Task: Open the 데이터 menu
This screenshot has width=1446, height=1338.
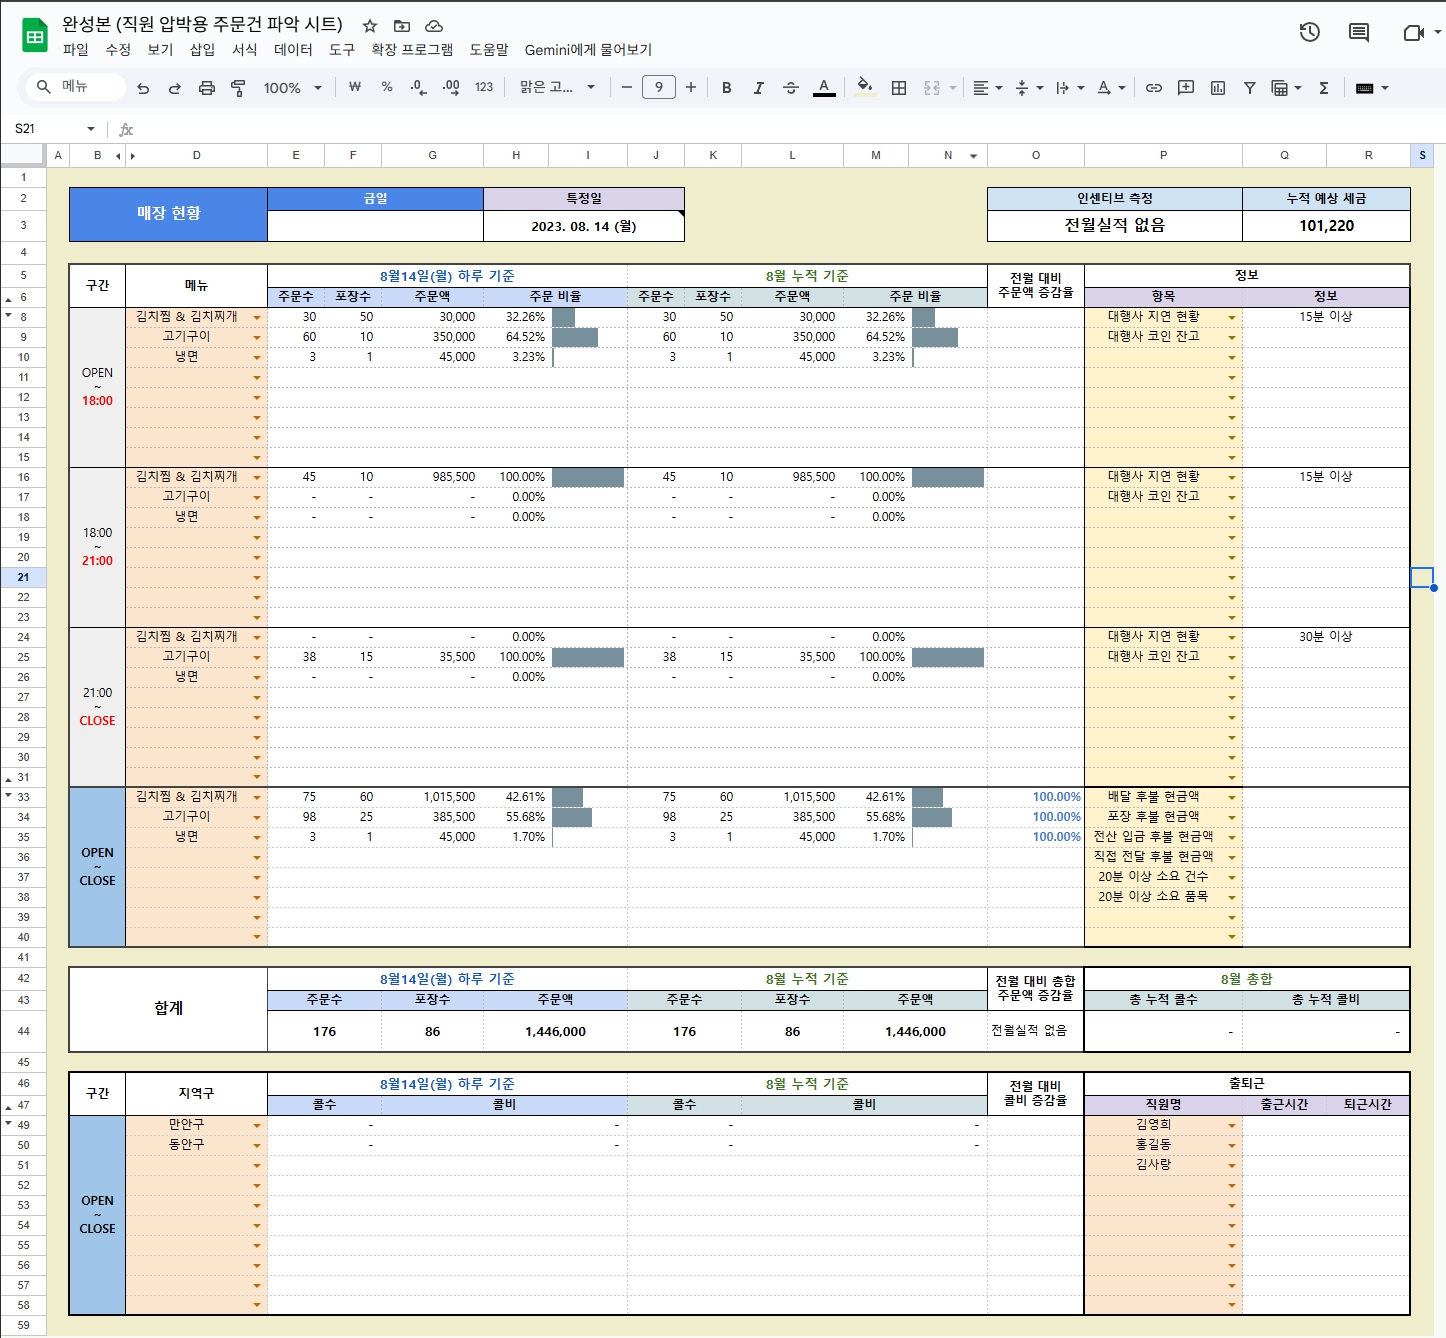Action: coord(293,49)
